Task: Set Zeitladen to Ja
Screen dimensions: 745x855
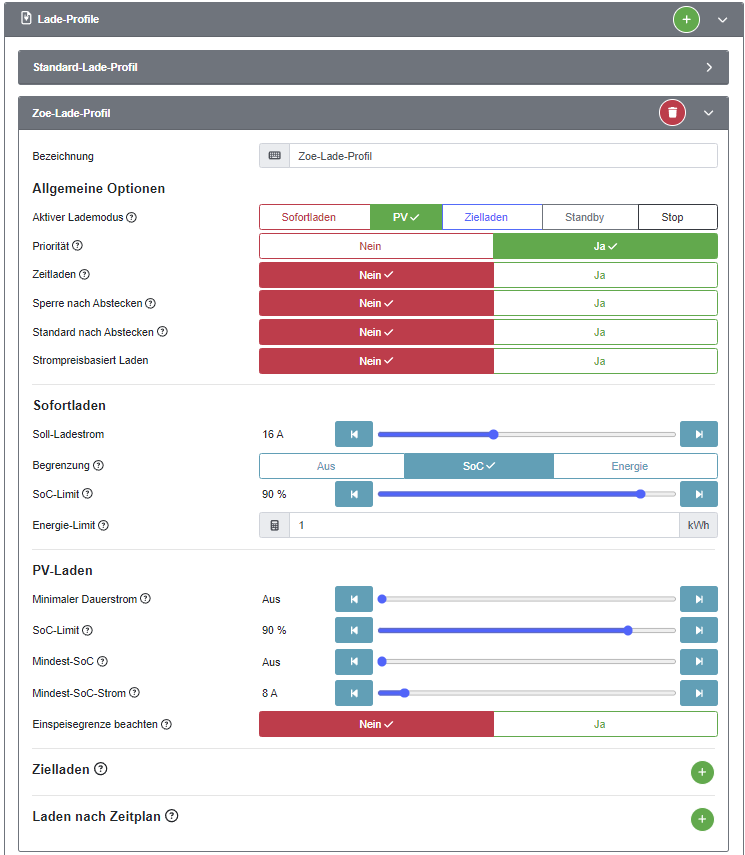Action: click(605, 275)
